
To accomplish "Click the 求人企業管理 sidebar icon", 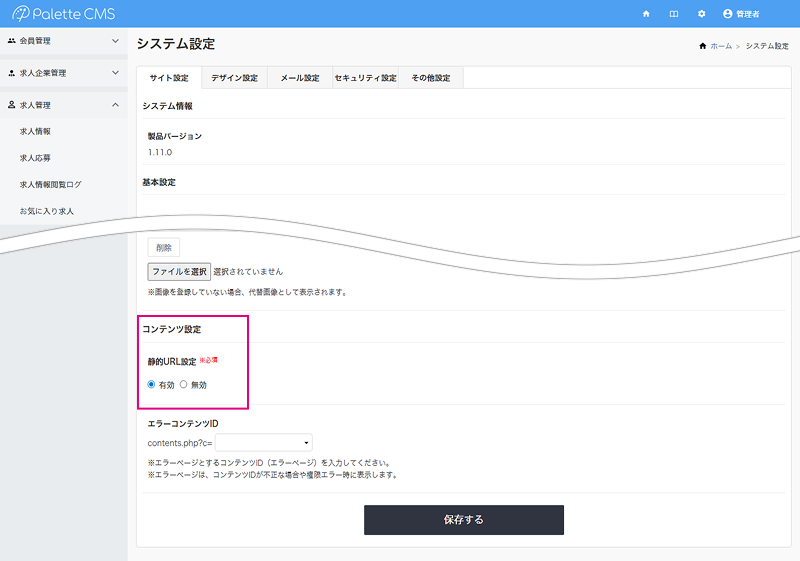I will [11, 73].
